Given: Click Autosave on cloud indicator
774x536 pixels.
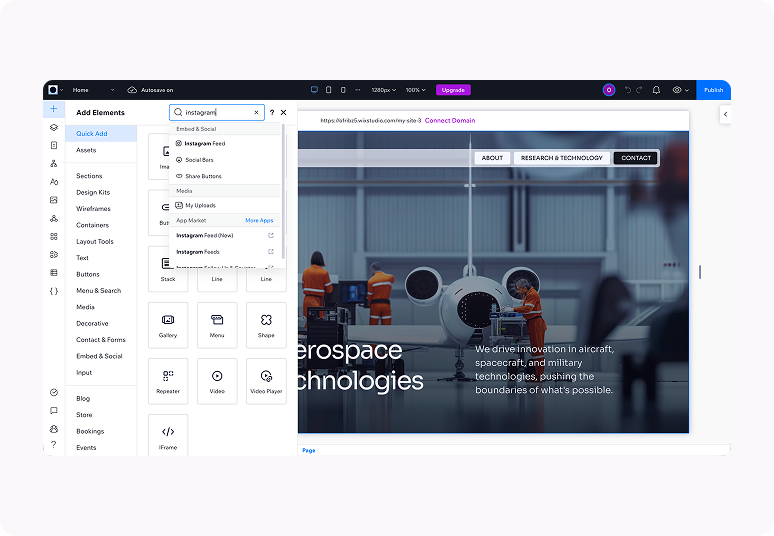Looking at the screenshot, I should pos(151,90).
